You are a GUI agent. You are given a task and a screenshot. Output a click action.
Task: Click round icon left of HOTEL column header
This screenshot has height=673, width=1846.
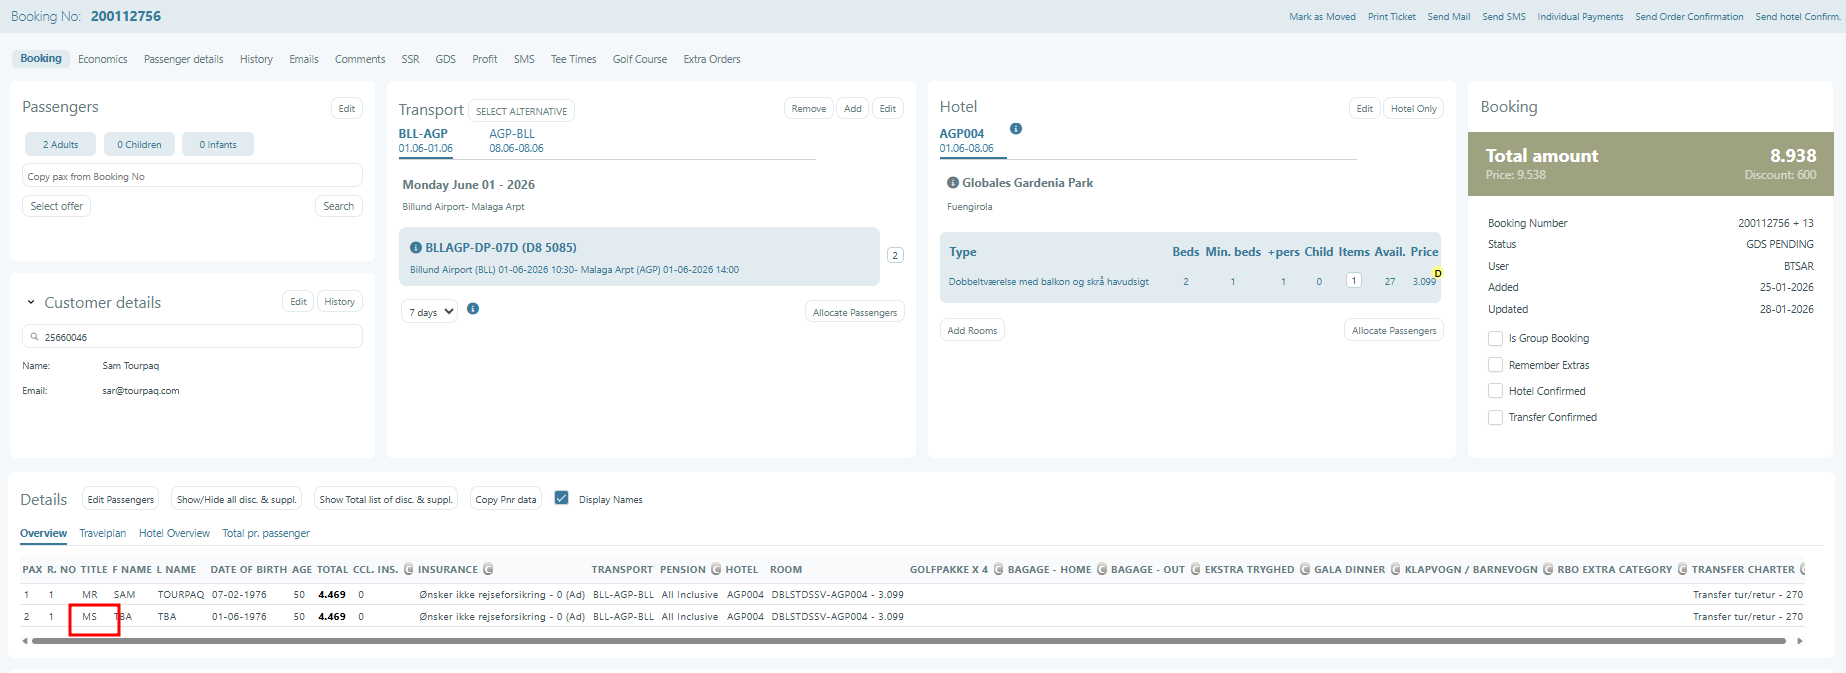(715, 569)
